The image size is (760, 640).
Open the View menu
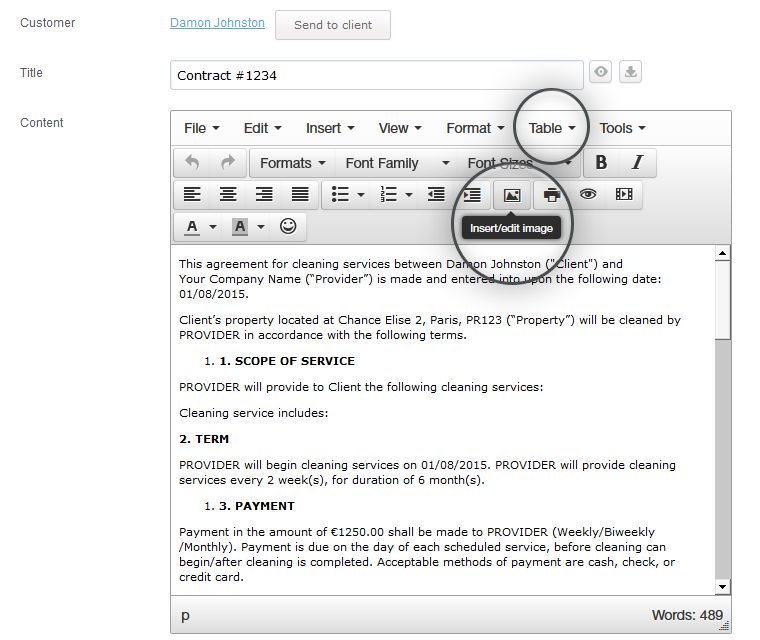[400, 128]
